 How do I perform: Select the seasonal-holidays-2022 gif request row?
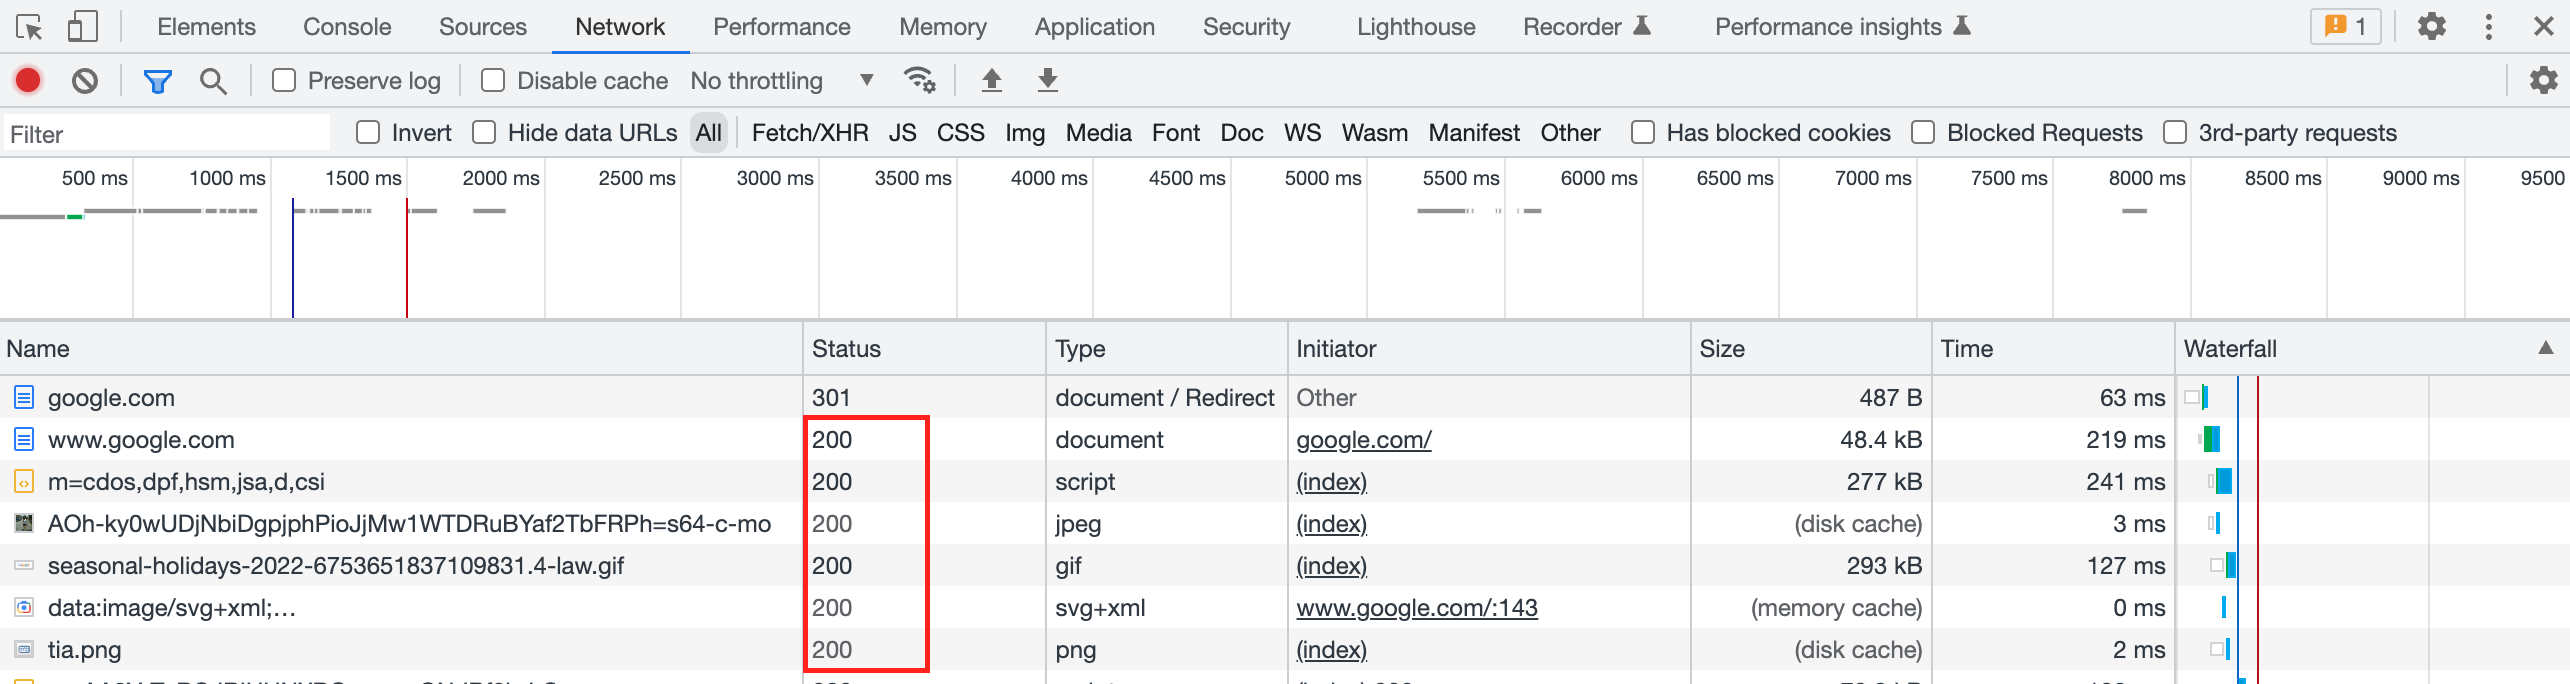point(1285,566)
